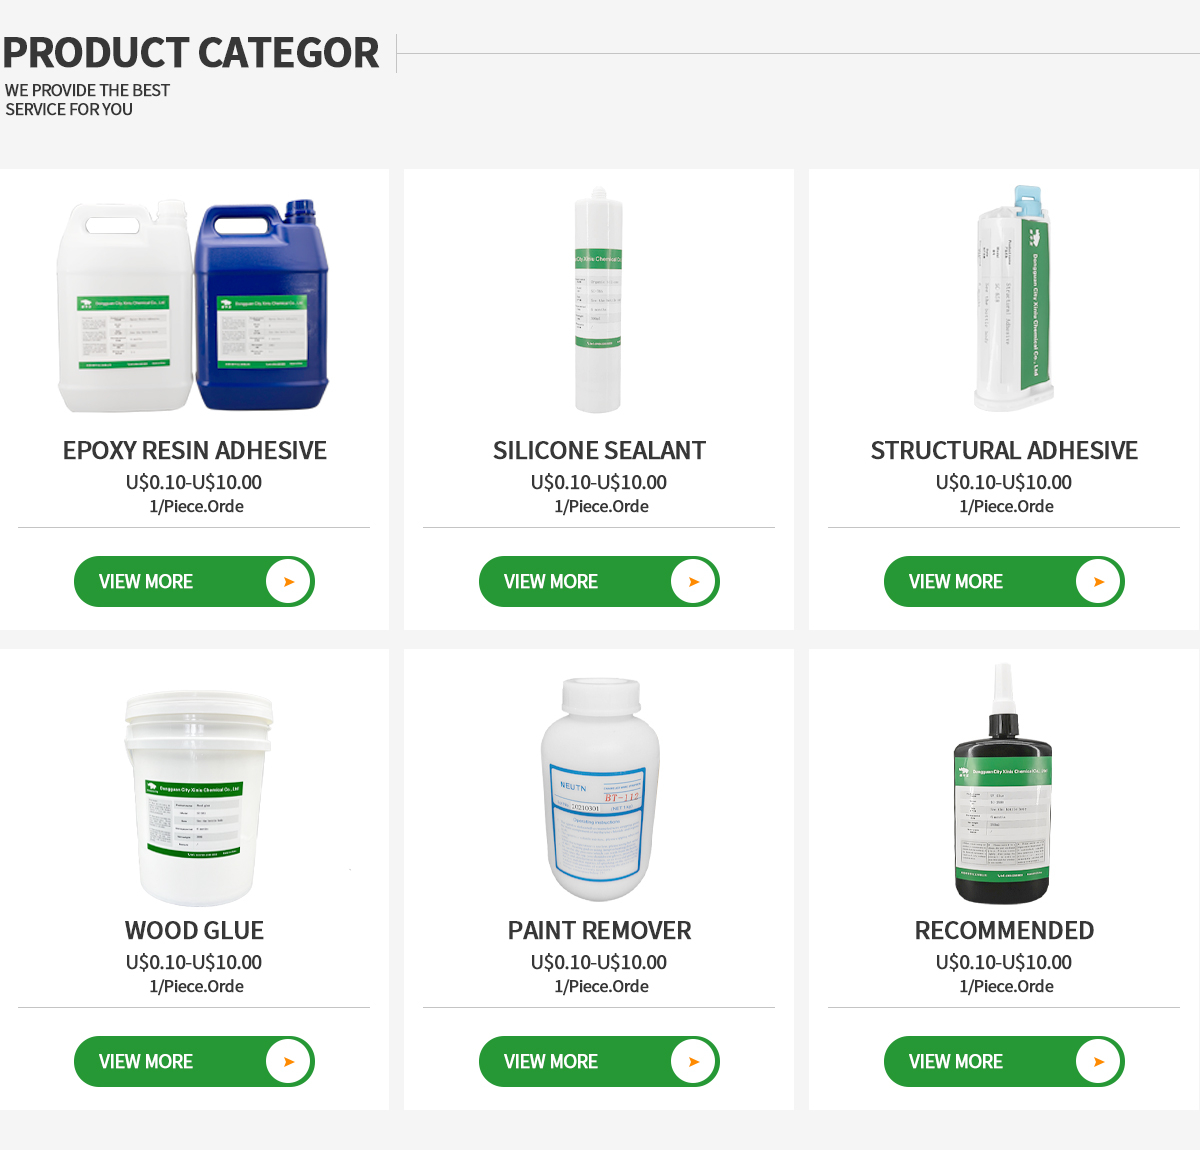Open the epoxy resin jugs product image

click(x=193, y=305)
